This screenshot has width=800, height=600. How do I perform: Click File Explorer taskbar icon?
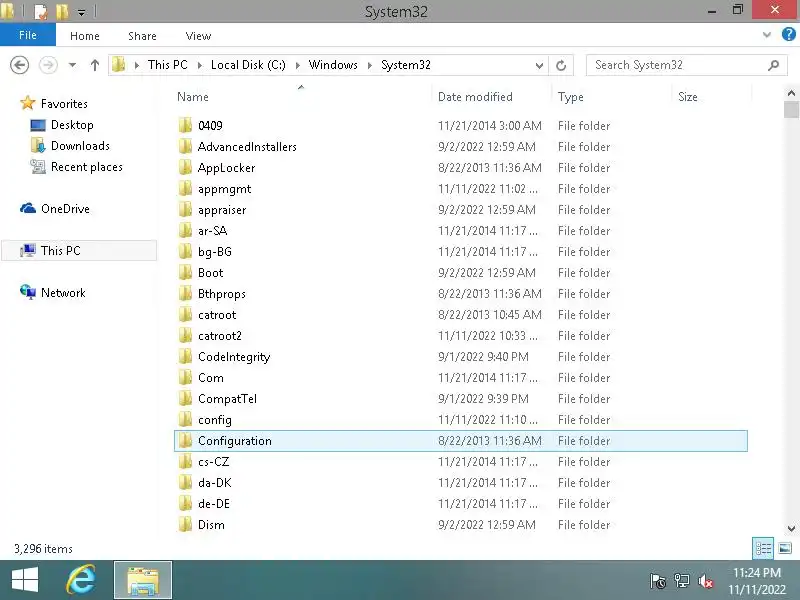[x=143, y=580]
